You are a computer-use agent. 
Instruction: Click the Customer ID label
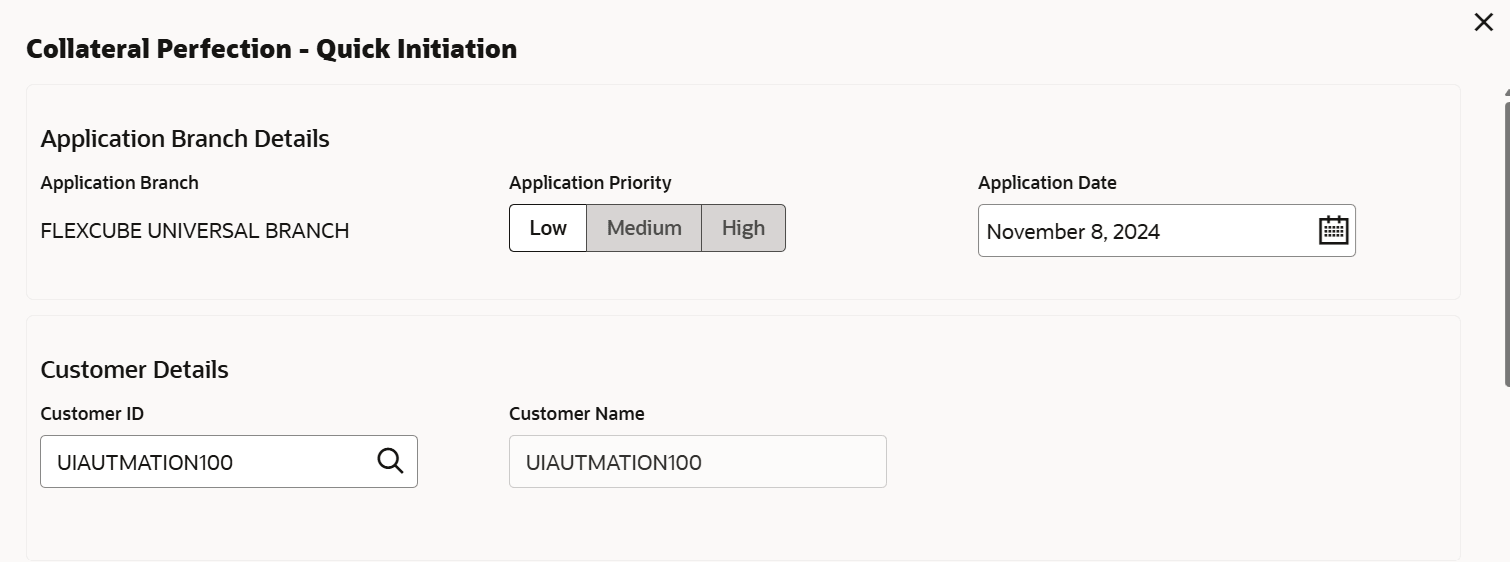tap(92, 414)
